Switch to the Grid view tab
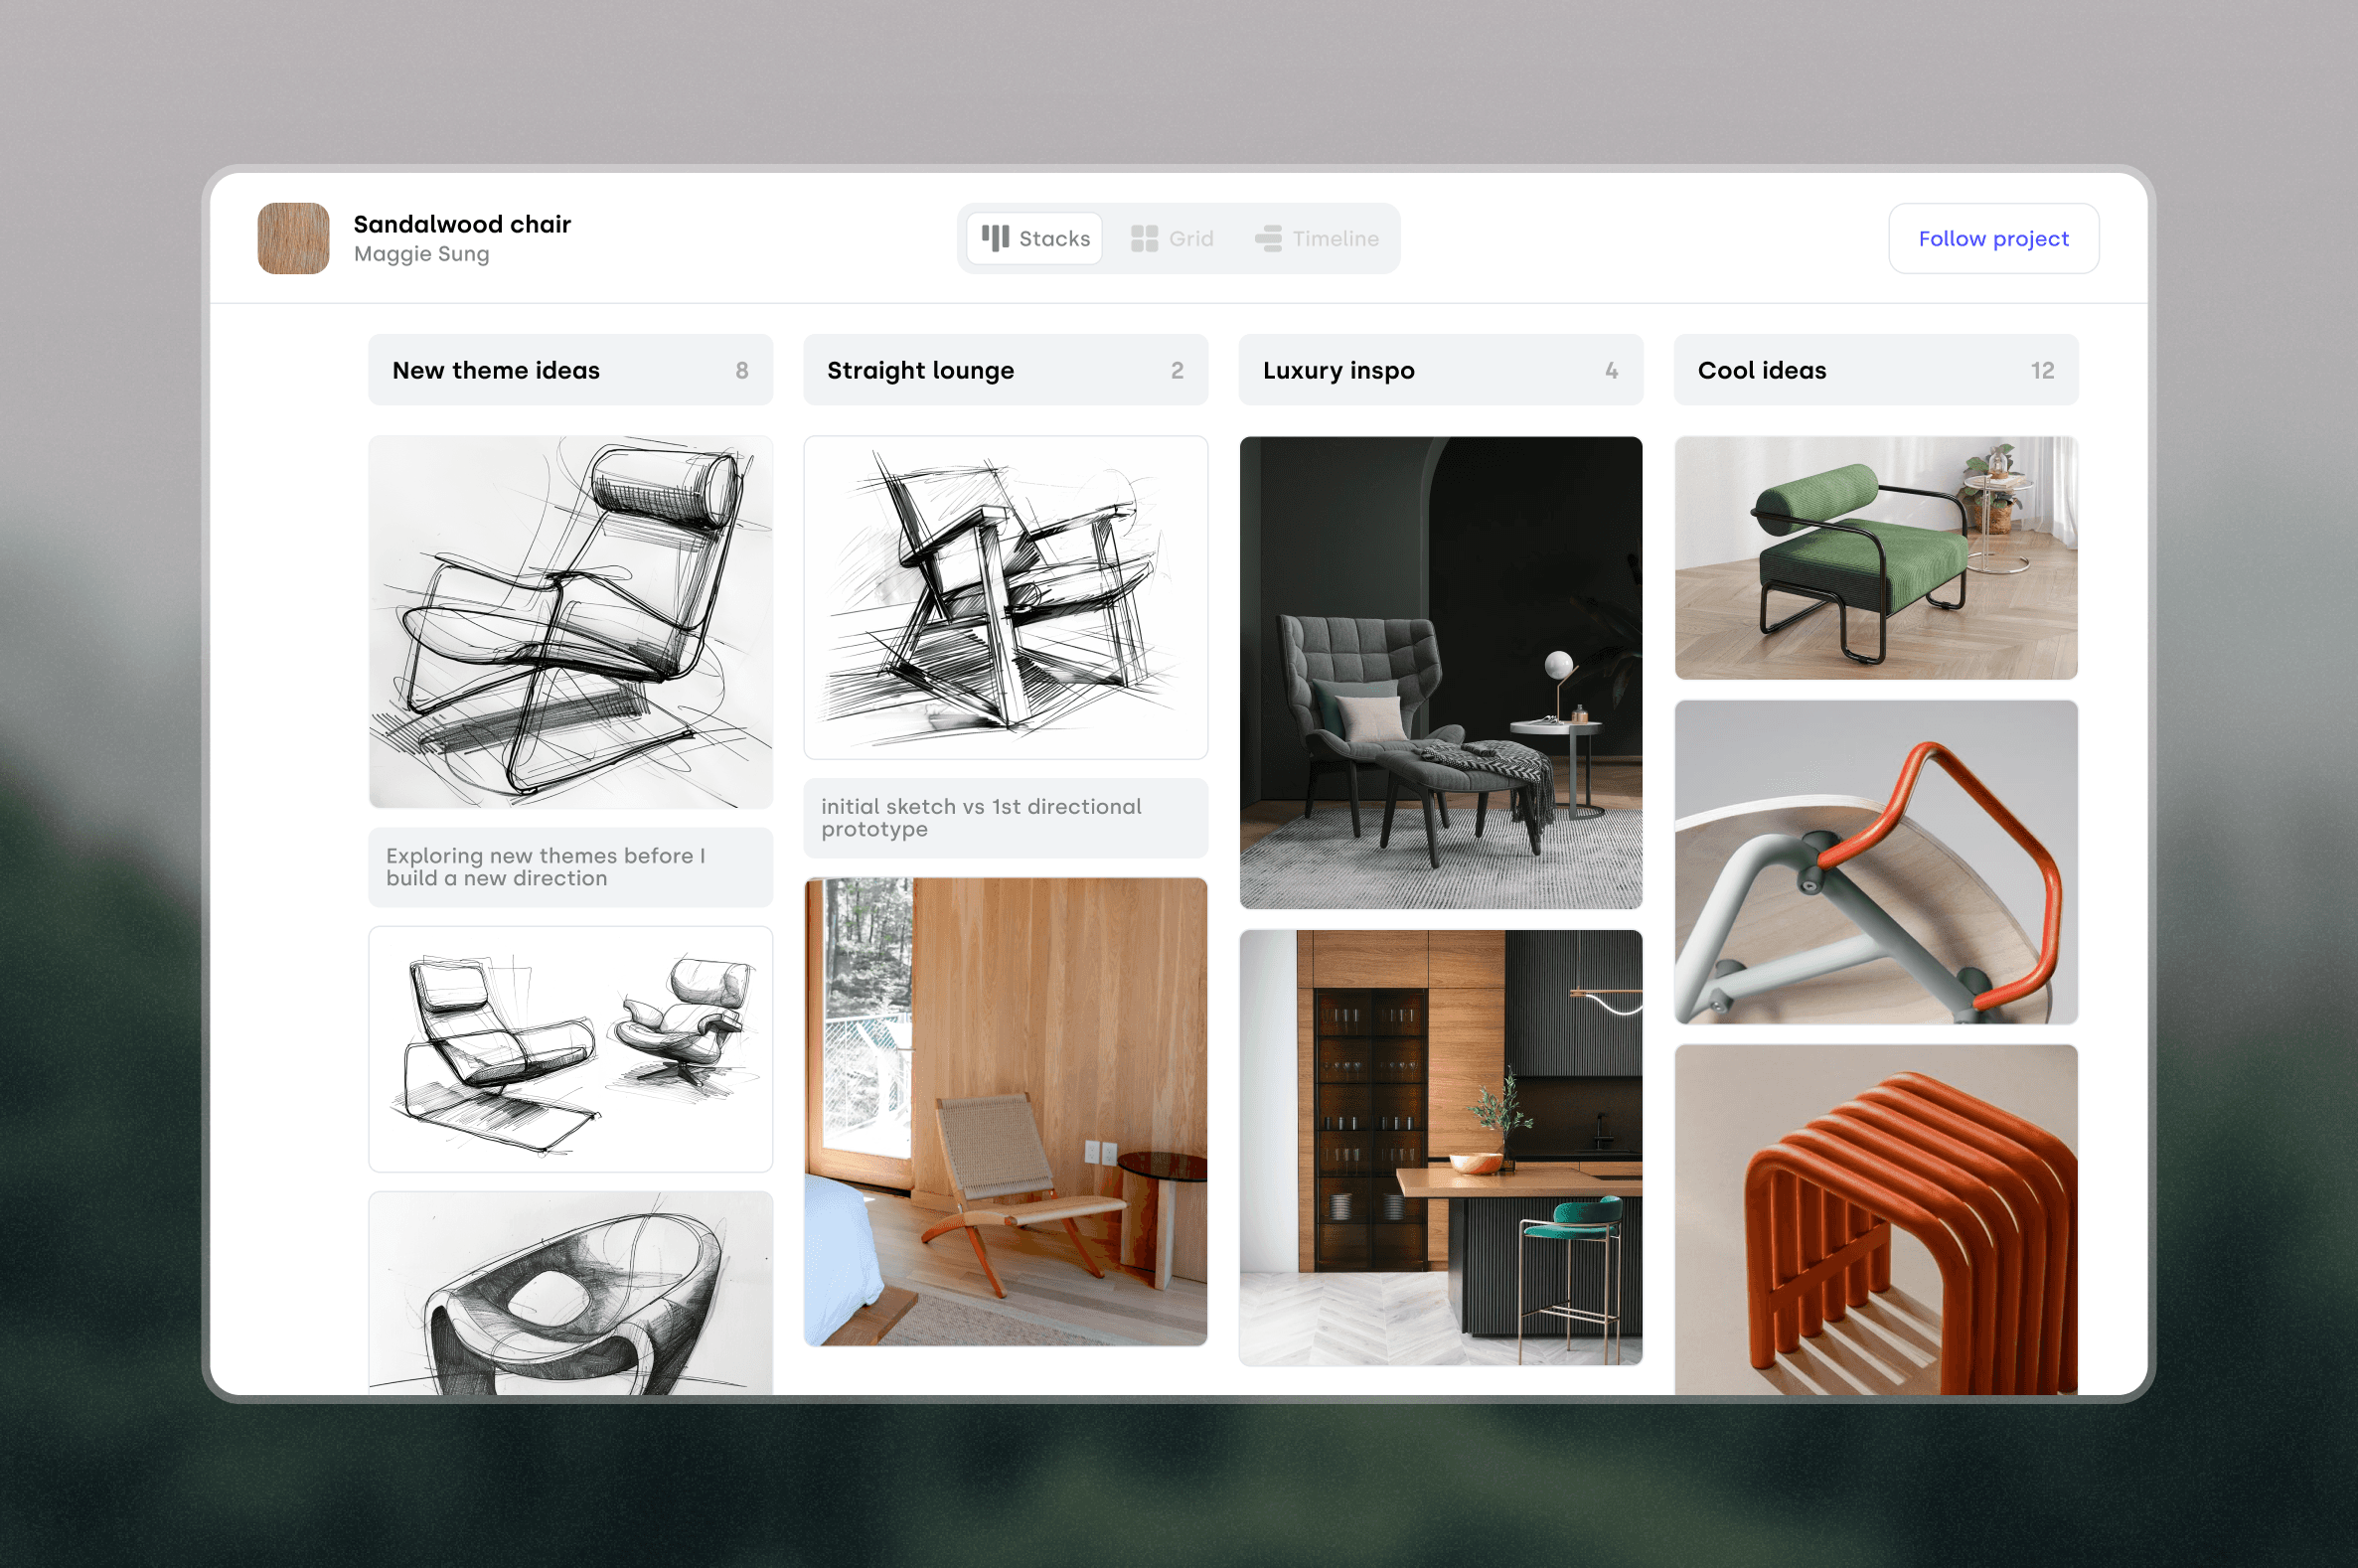This screenshot has width=2358, height=1568. click(1172, 238)
